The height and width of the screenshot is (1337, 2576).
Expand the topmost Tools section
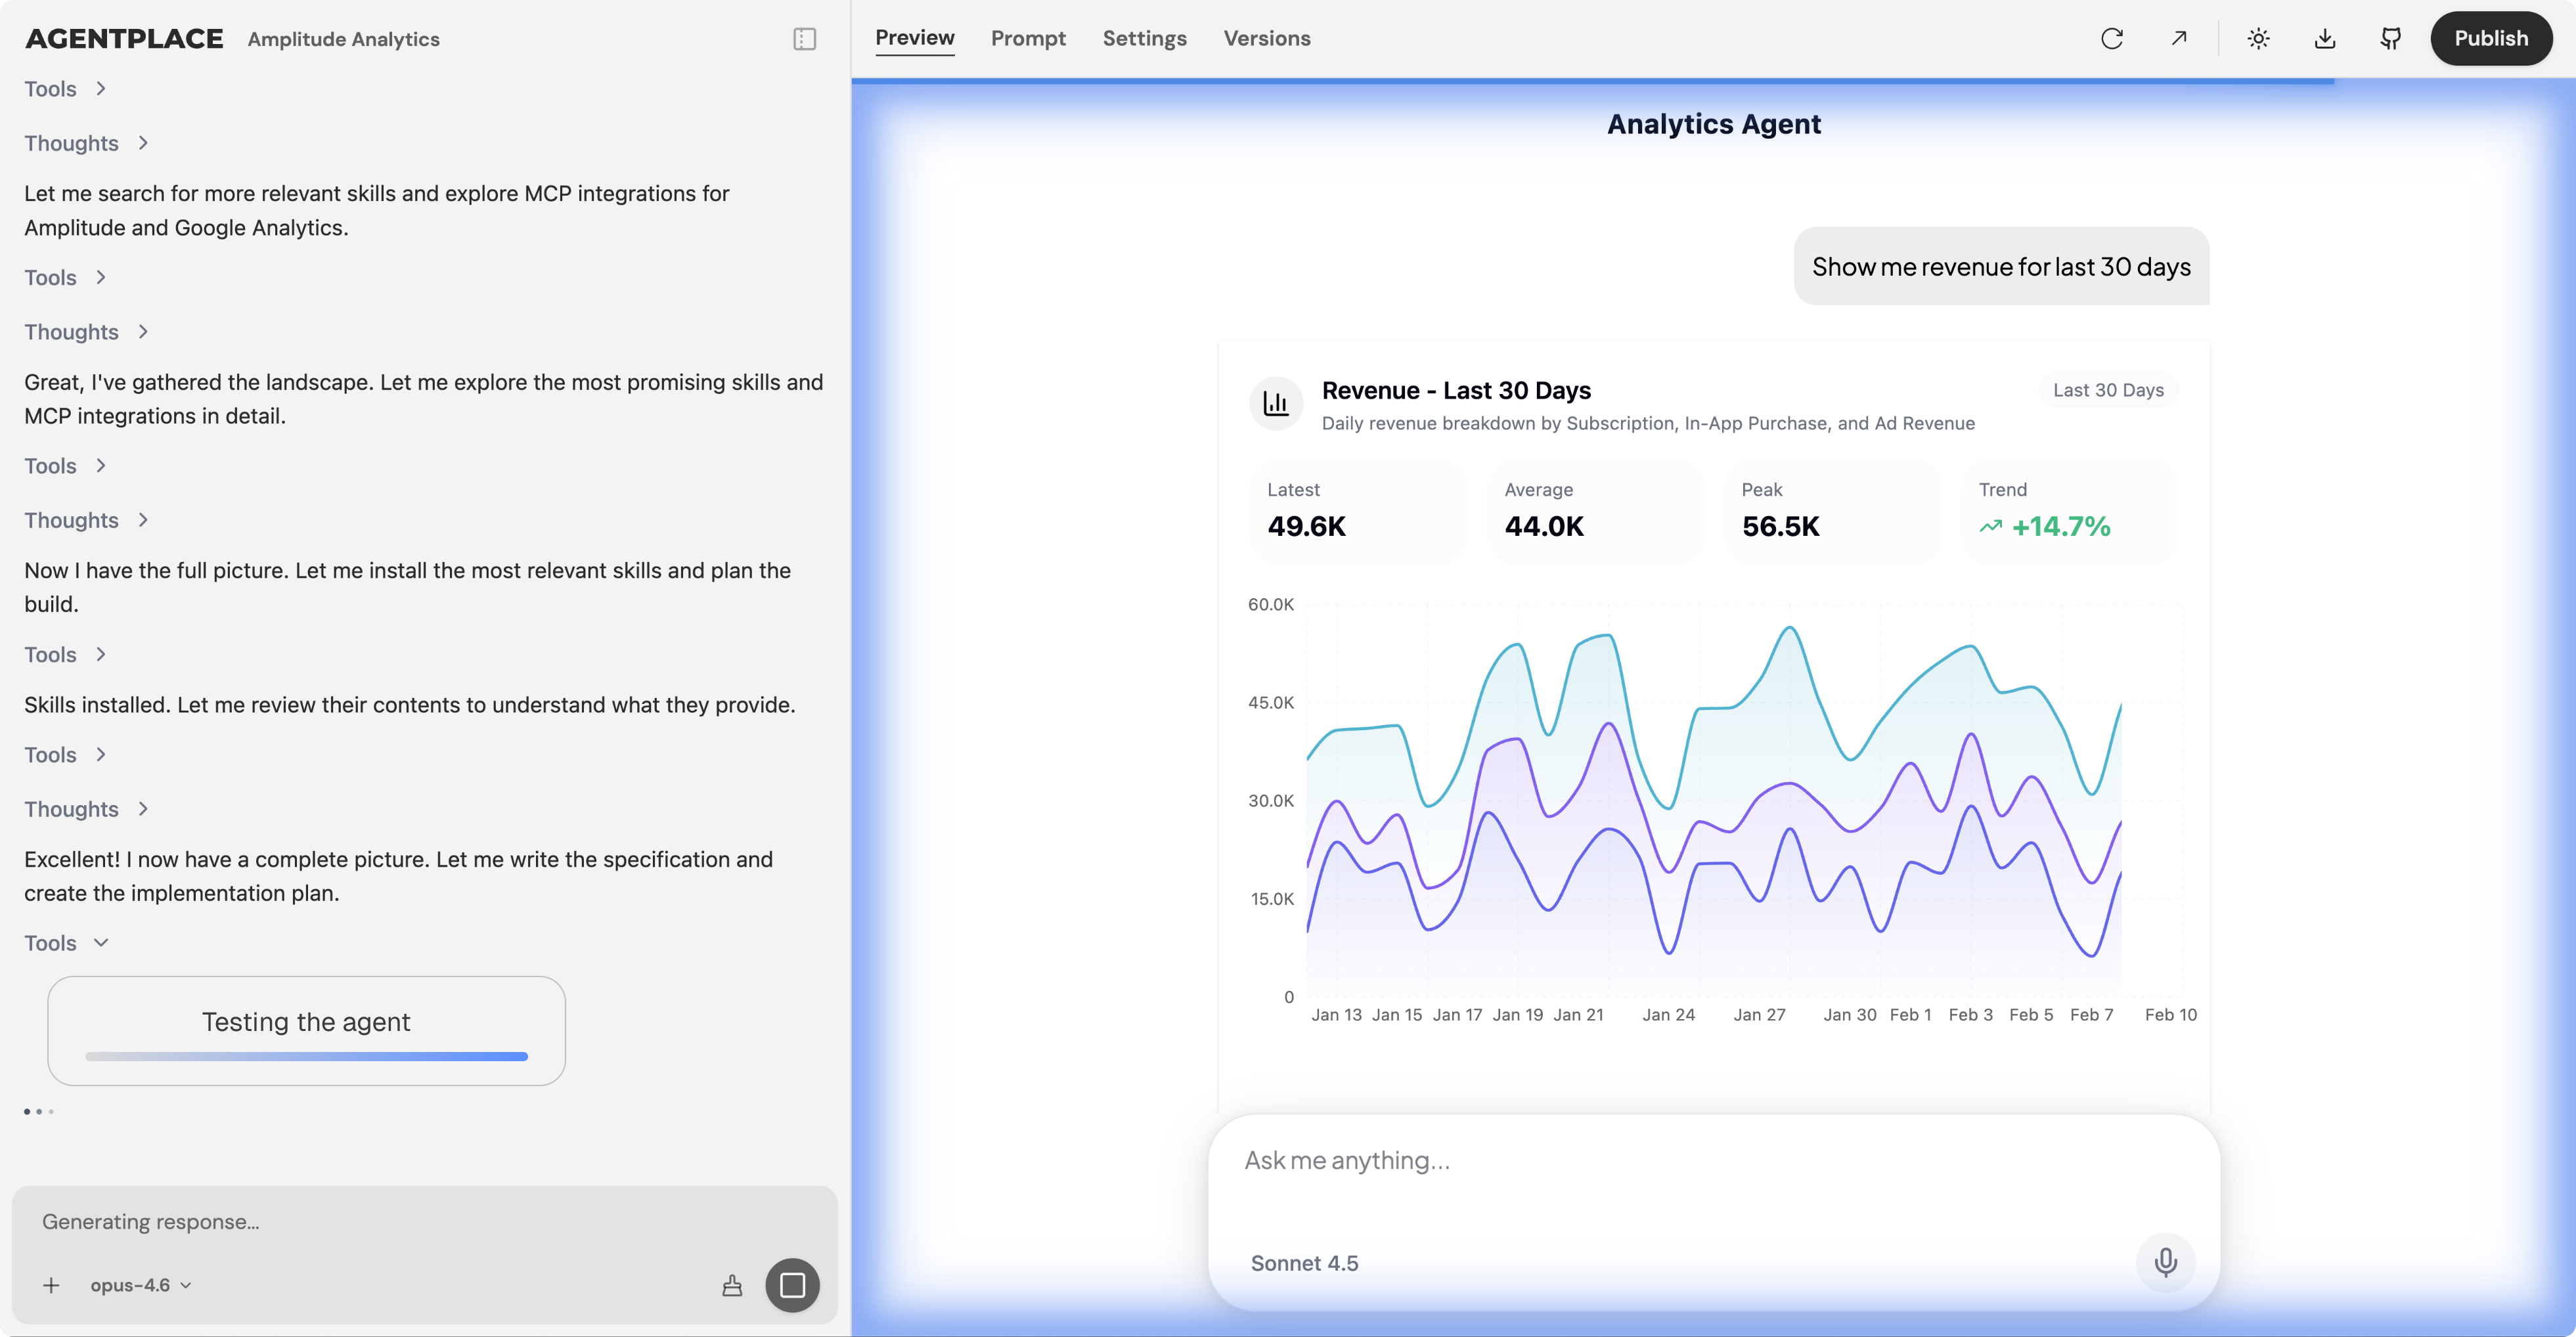click(66, 89)
